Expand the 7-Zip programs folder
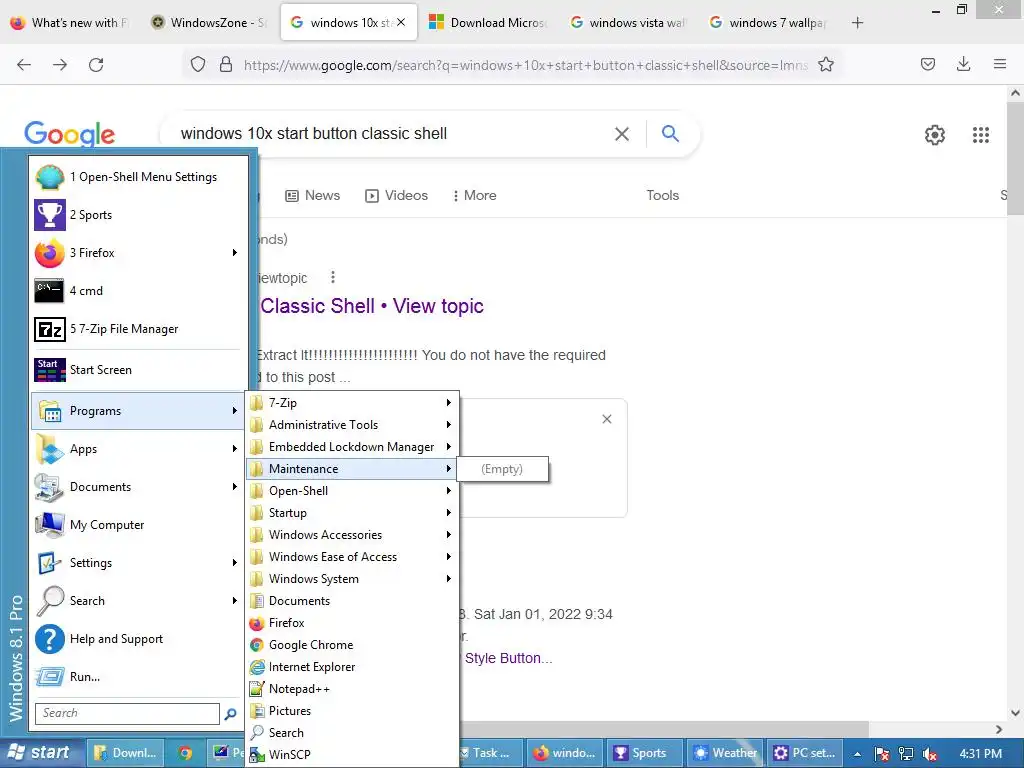This screenshot has width=1024, height=768. [x=353, y=403]
